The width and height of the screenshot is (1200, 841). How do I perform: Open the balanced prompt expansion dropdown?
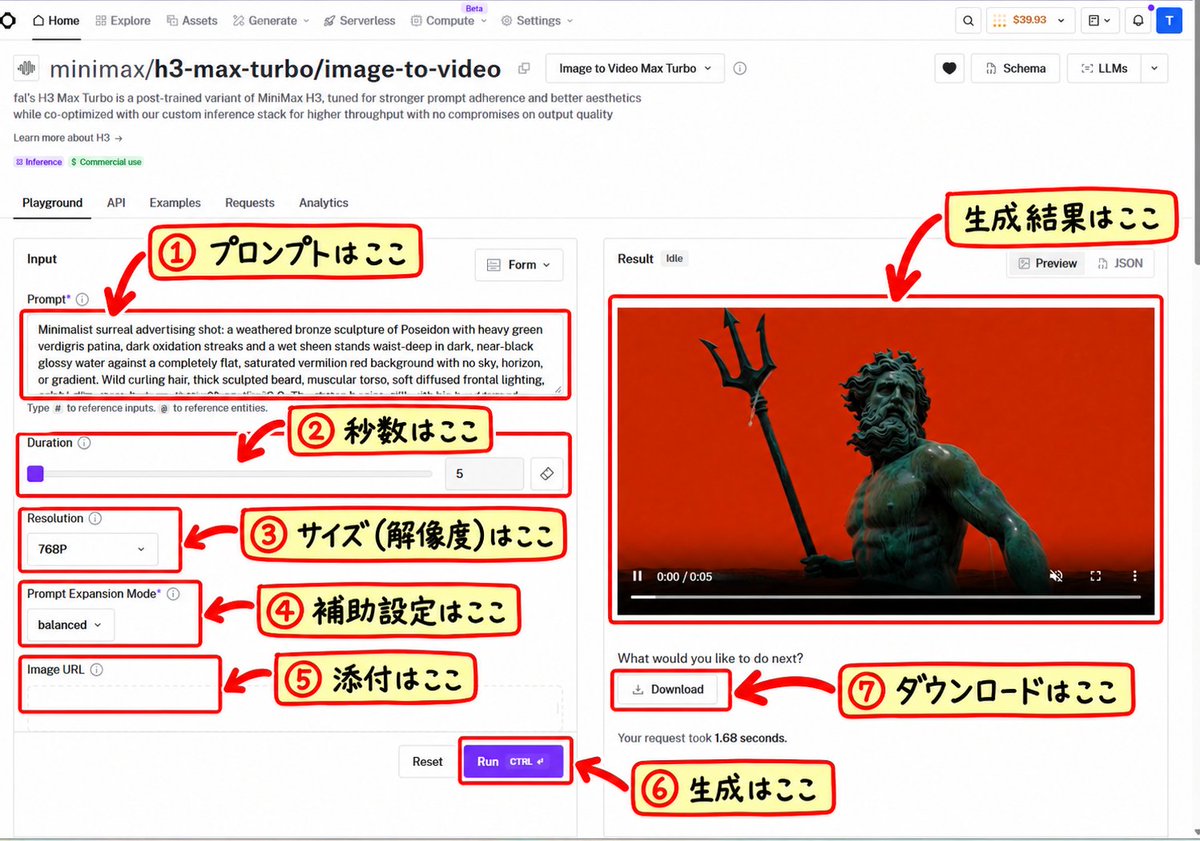[70, 625]
